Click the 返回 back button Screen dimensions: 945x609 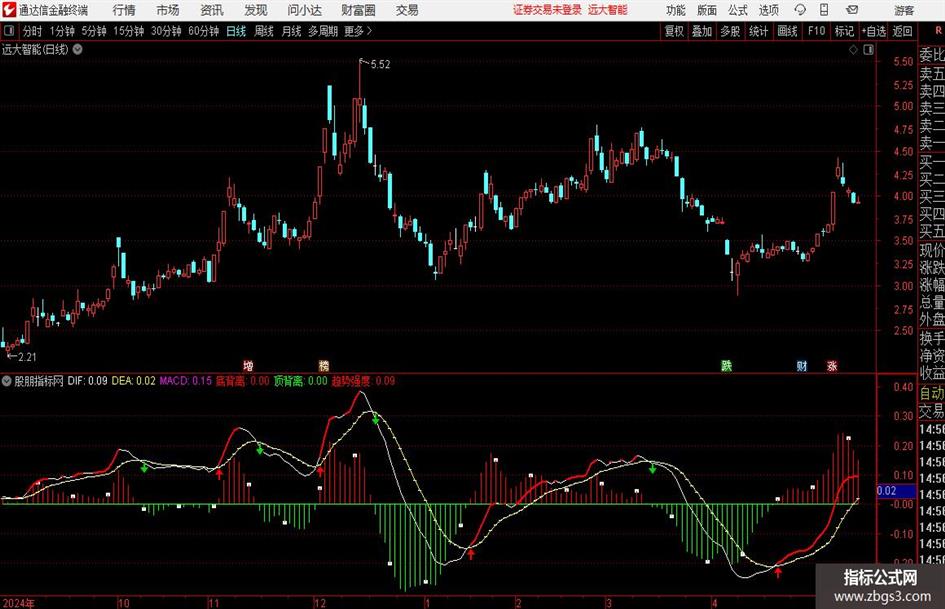(x=902, y=31)
